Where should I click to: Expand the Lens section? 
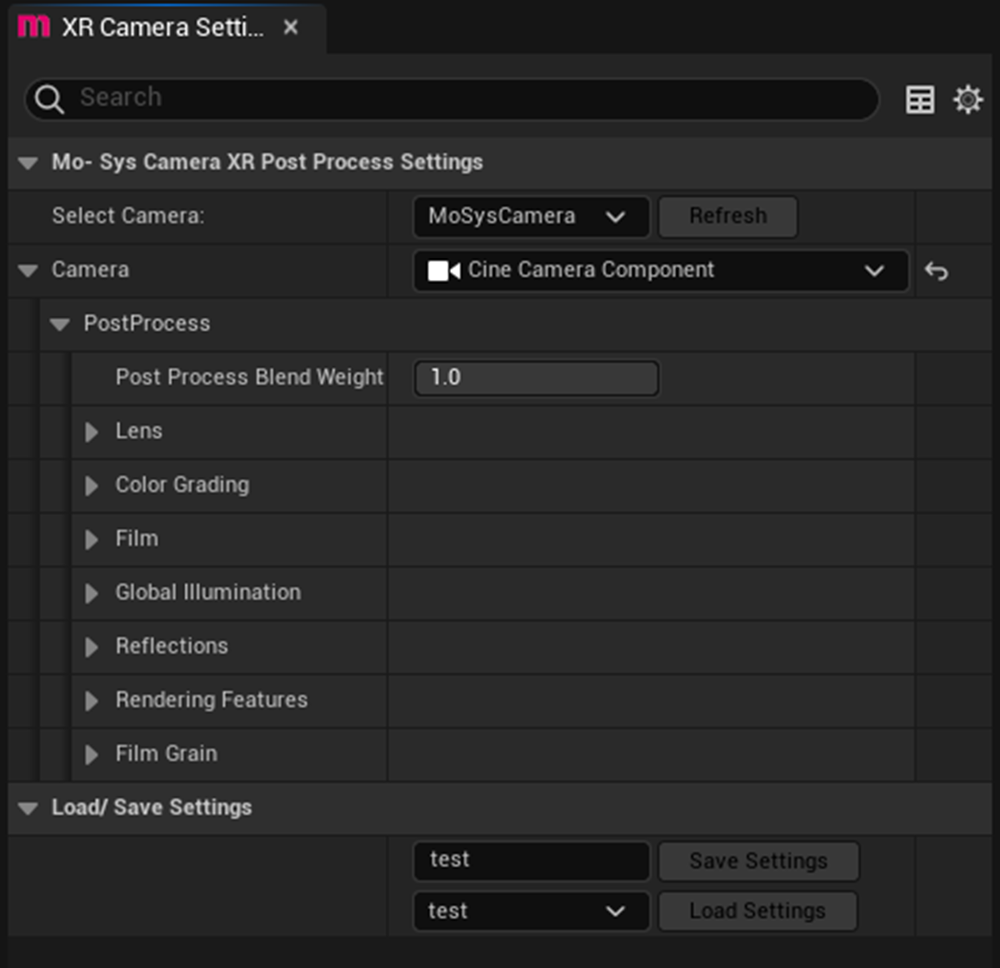click(92, 432)
